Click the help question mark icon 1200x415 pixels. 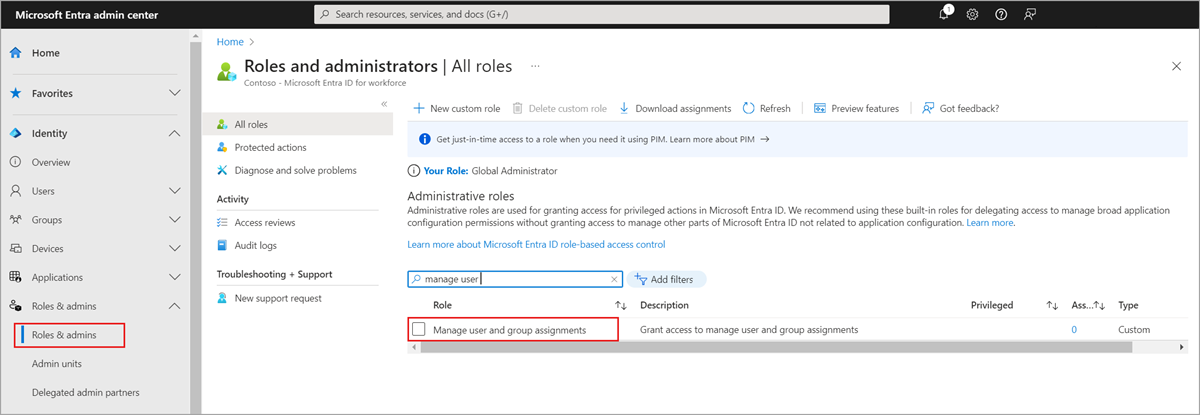[1000, 15]
